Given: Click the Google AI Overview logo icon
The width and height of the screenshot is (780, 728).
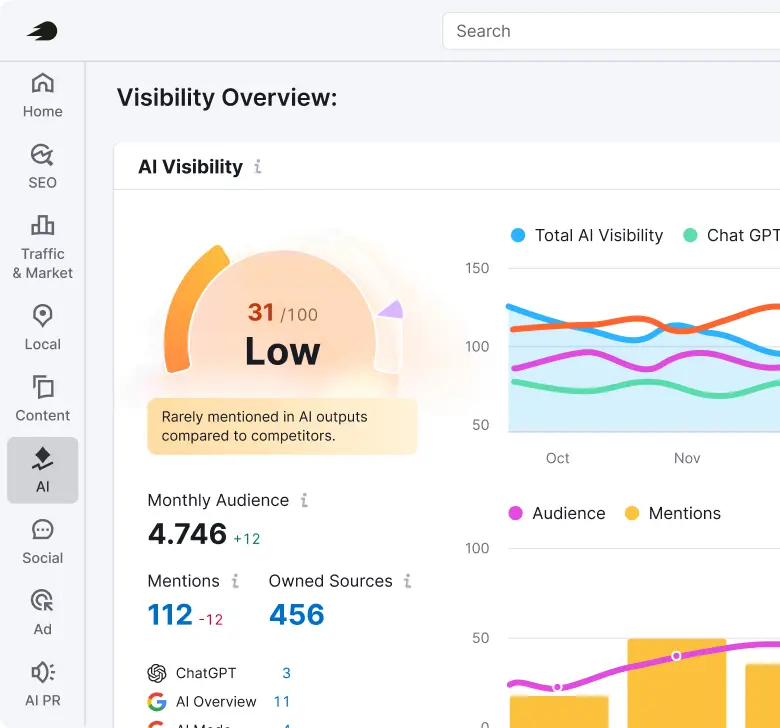Looking at the screenshot, I should pos(157,702).
